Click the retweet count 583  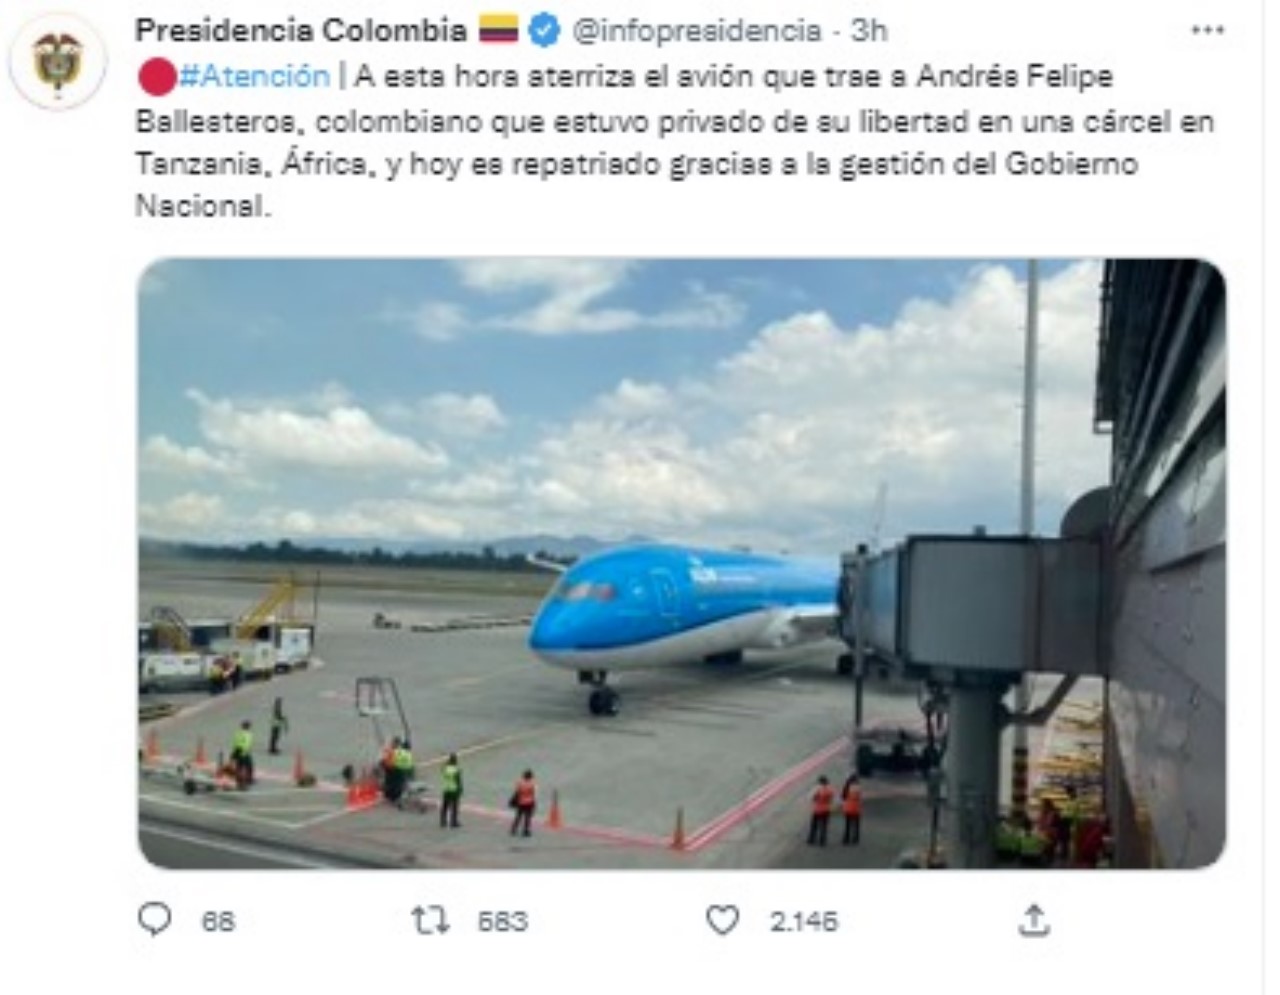(x=502, y=920)
